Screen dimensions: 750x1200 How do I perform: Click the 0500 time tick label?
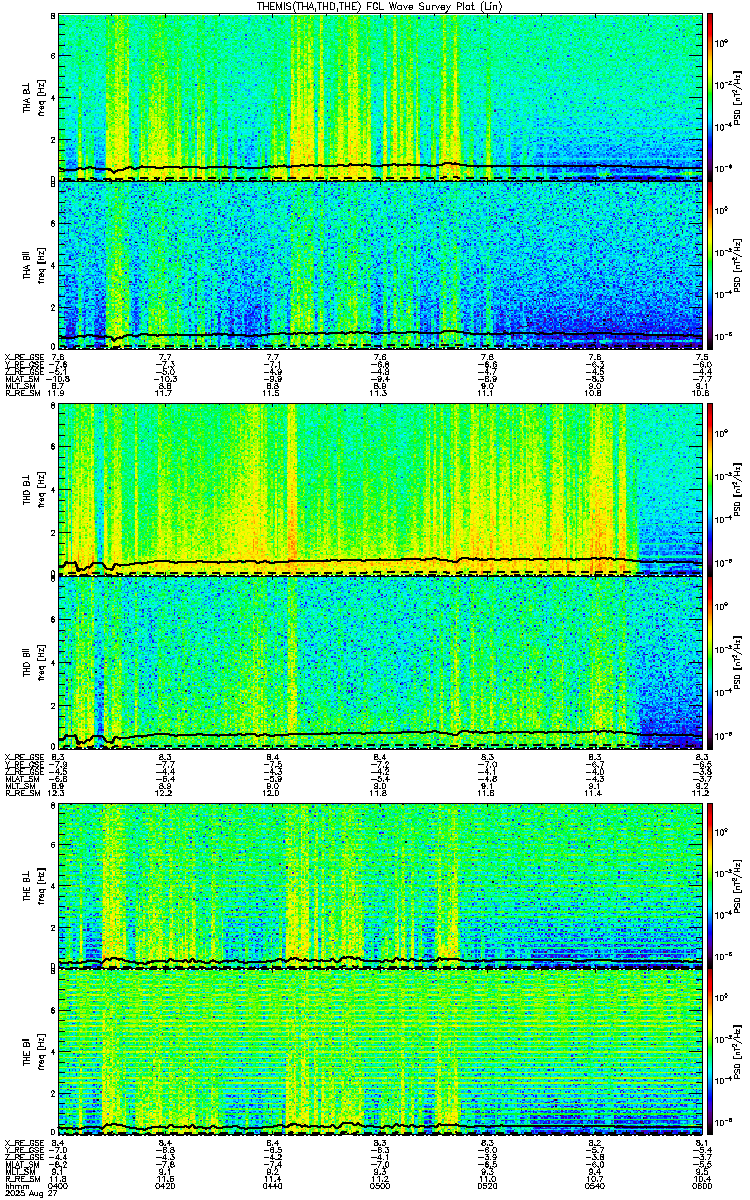(x=380, y=1186)
